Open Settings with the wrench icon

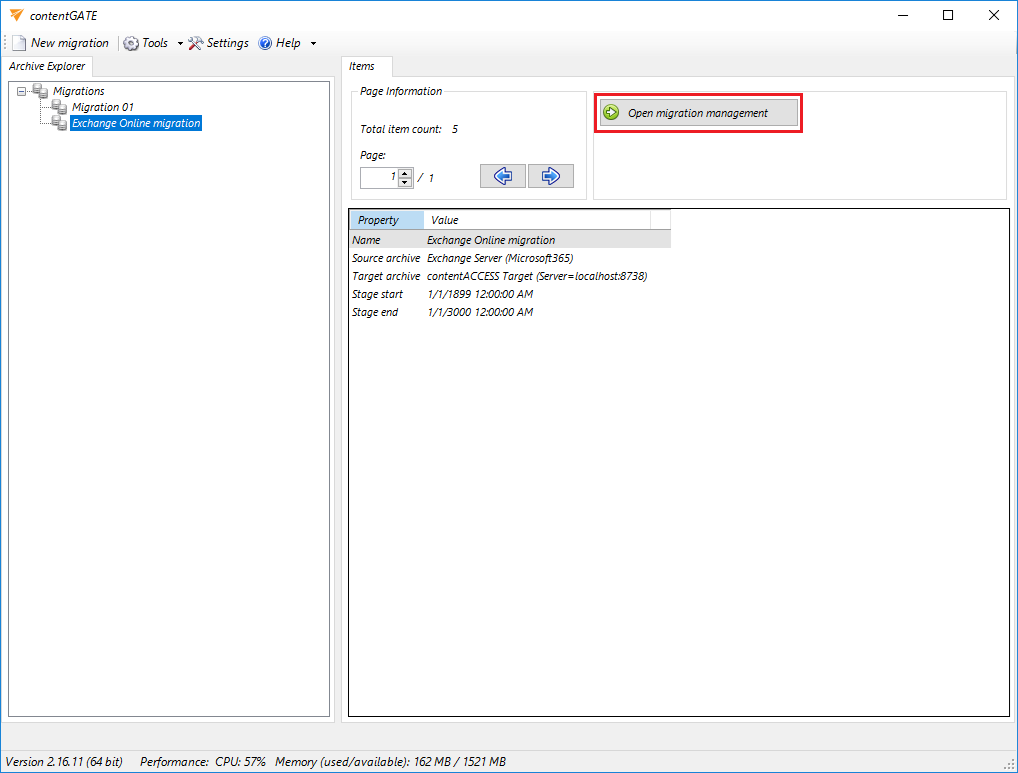(x=196, y=43)
